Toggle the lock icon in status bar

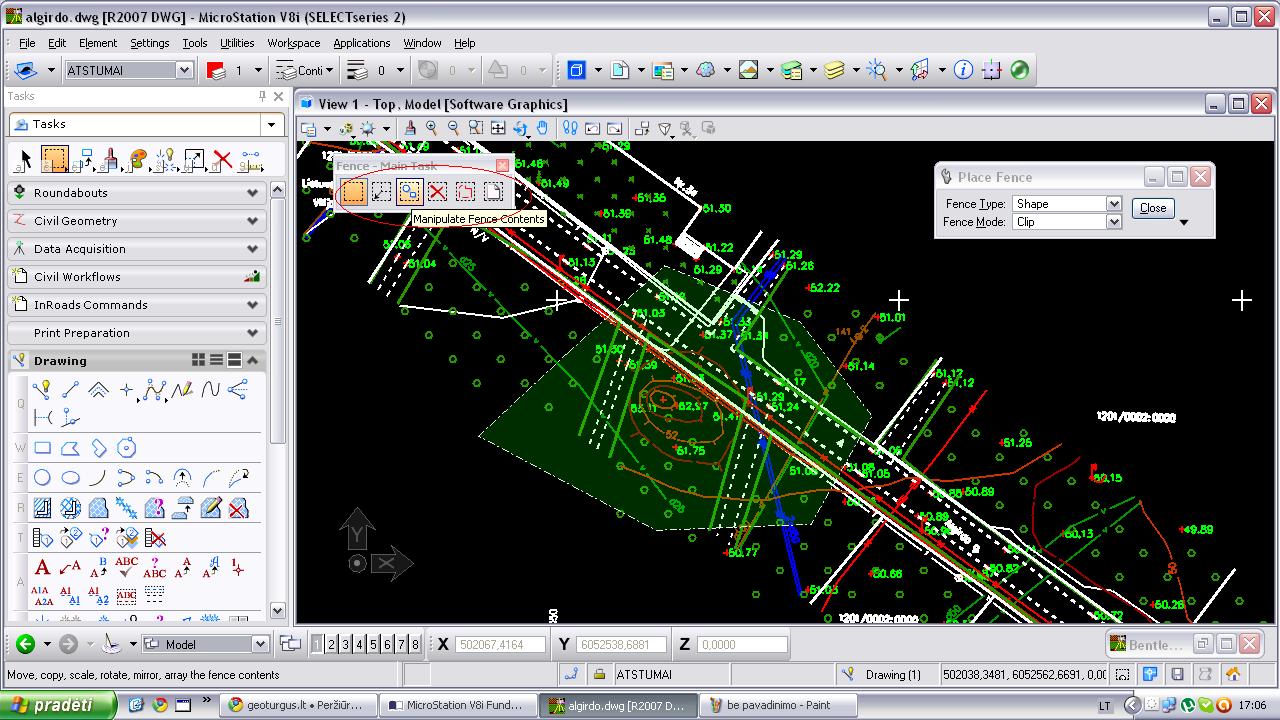pos(599,674)
